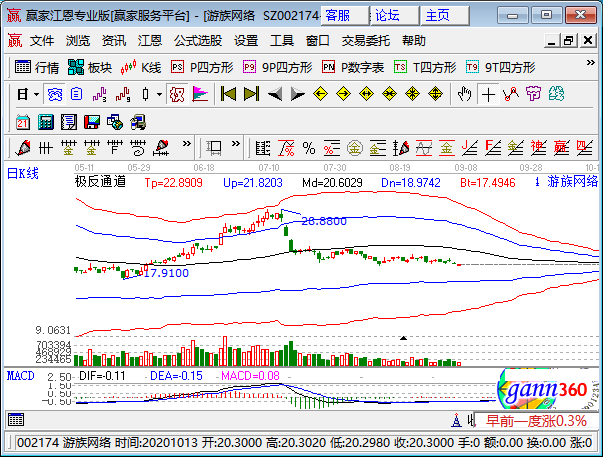Click the yellow diamond horizontal-compress icon

point(389,94)
